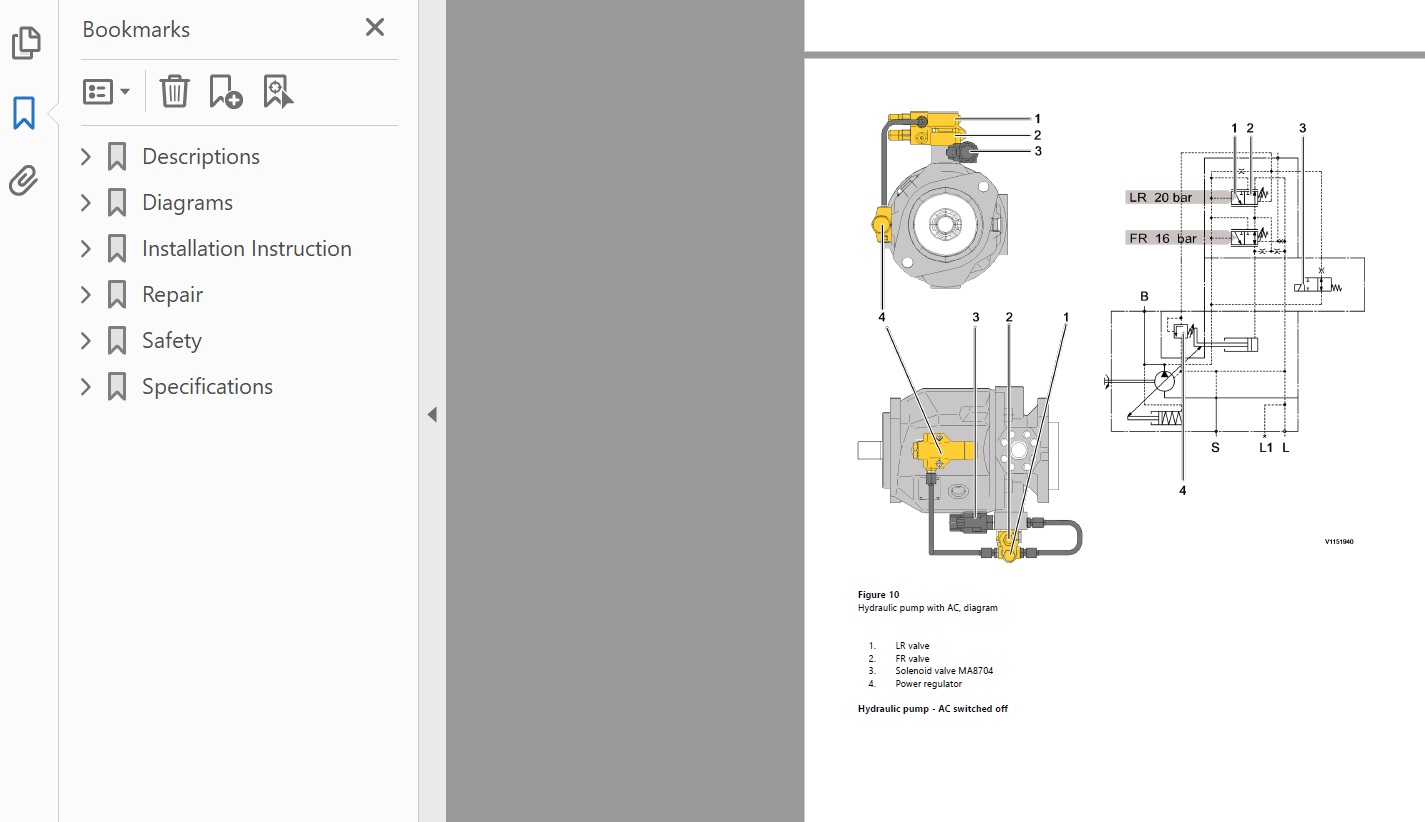This screenshot has height=822, width=1425.
Task: Delete selected bookmark with trash icon
Action: click(x=174, y=92)
